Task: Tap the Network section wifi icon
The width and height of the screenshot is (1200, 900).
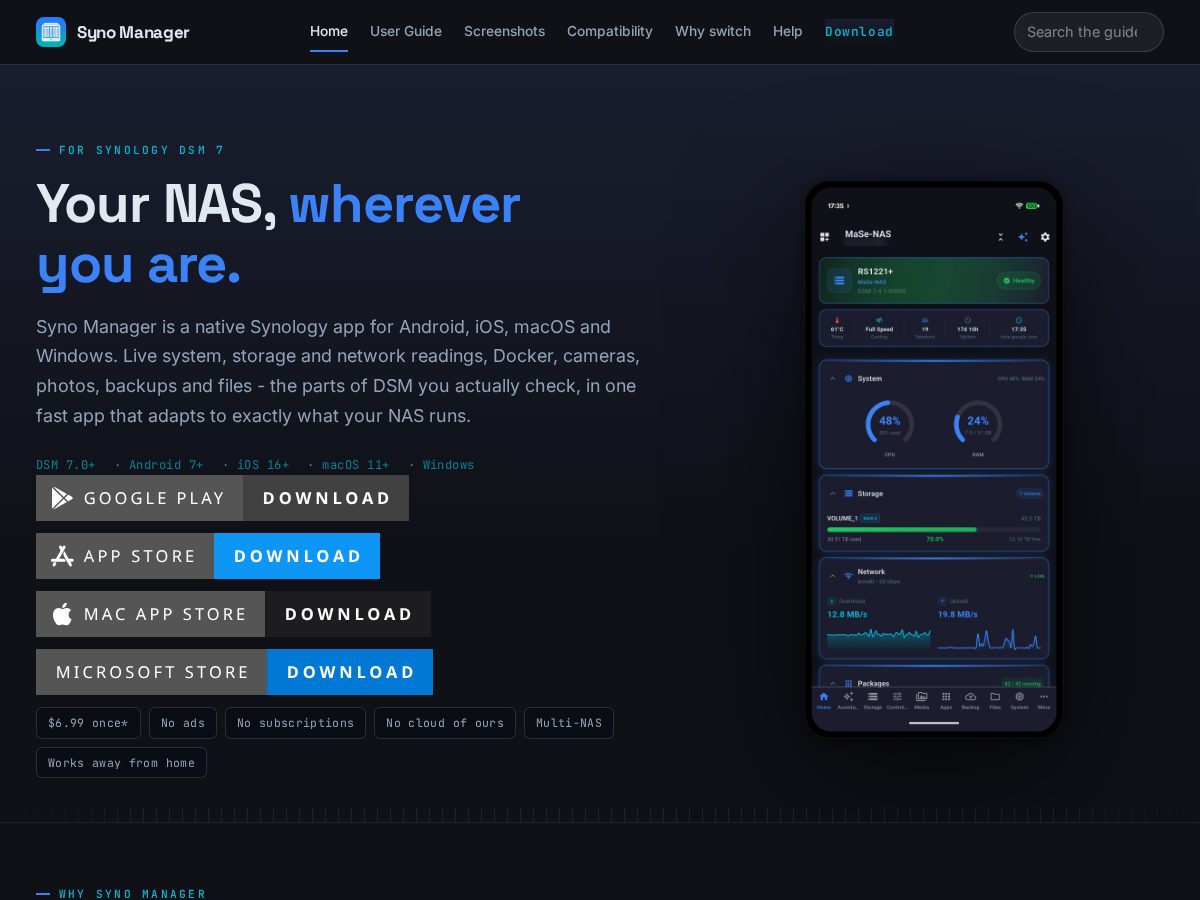Action: coord(848,576)
